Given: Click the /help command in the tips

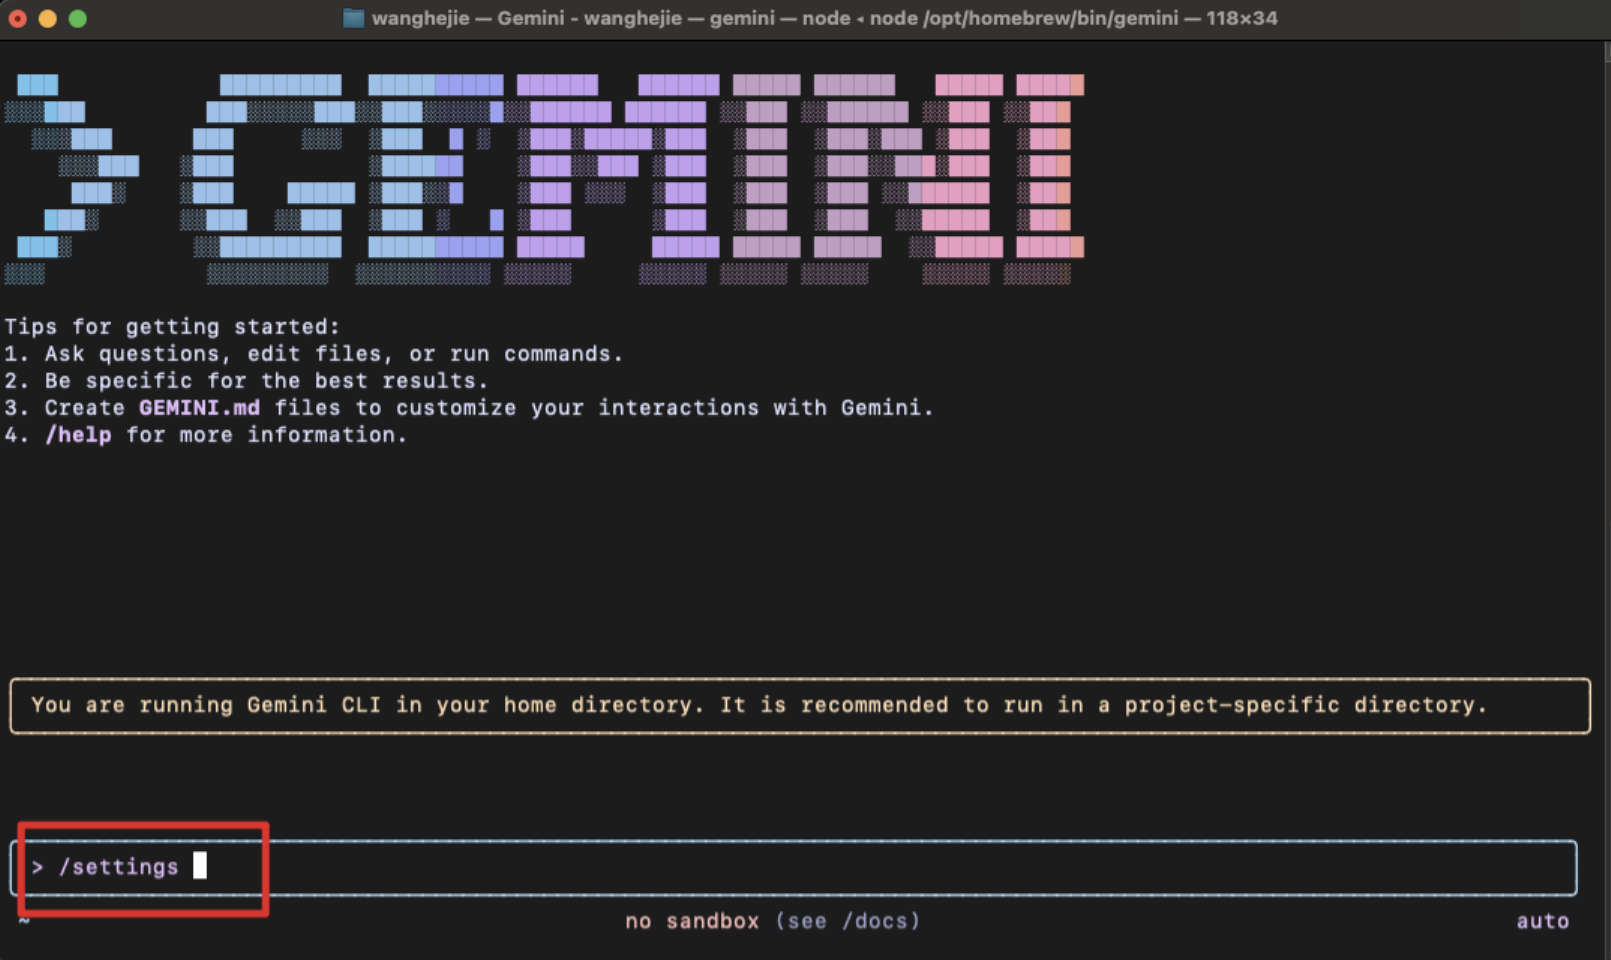Looking at the screenshot, I should point(78,435).
